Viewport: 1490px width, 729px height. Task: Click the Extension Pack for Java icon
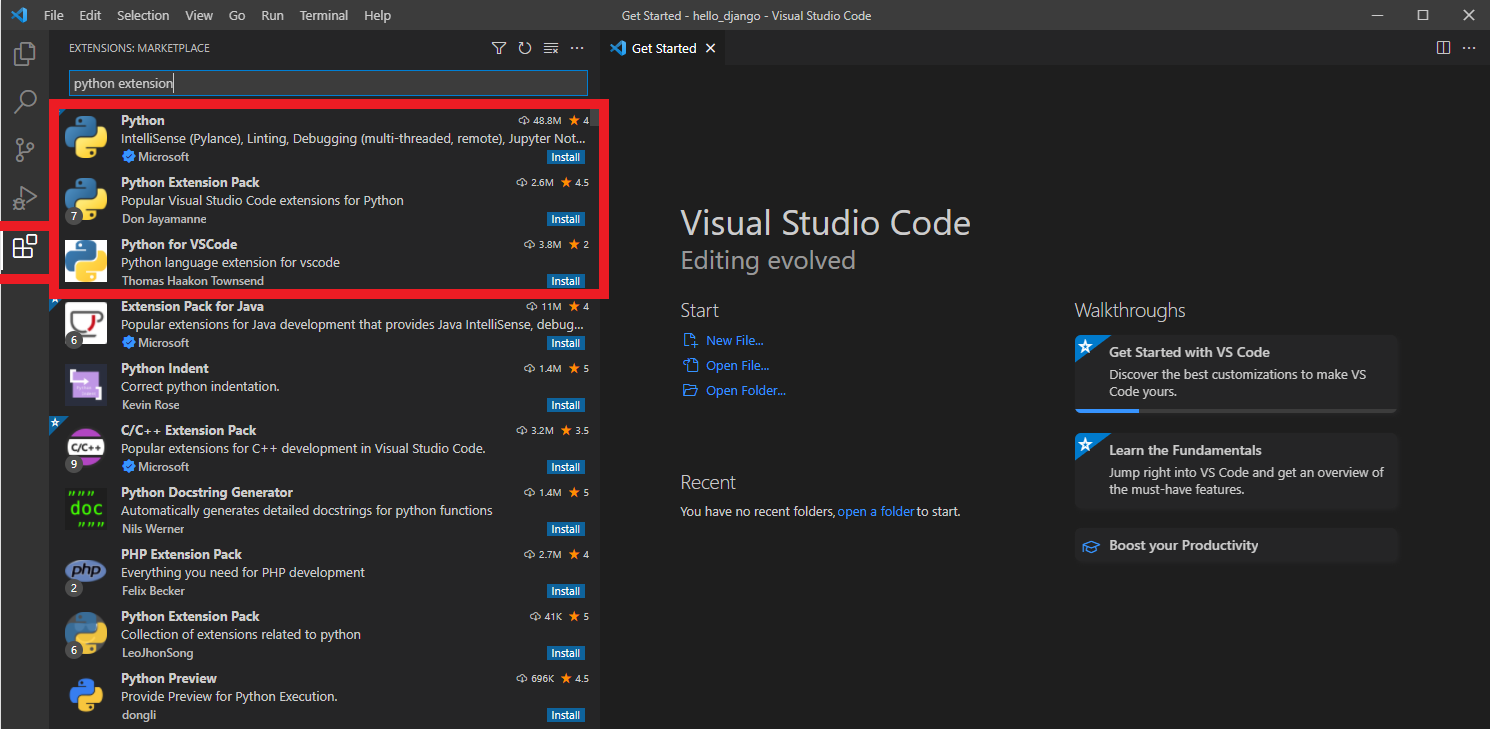click(x=86, y=324)
